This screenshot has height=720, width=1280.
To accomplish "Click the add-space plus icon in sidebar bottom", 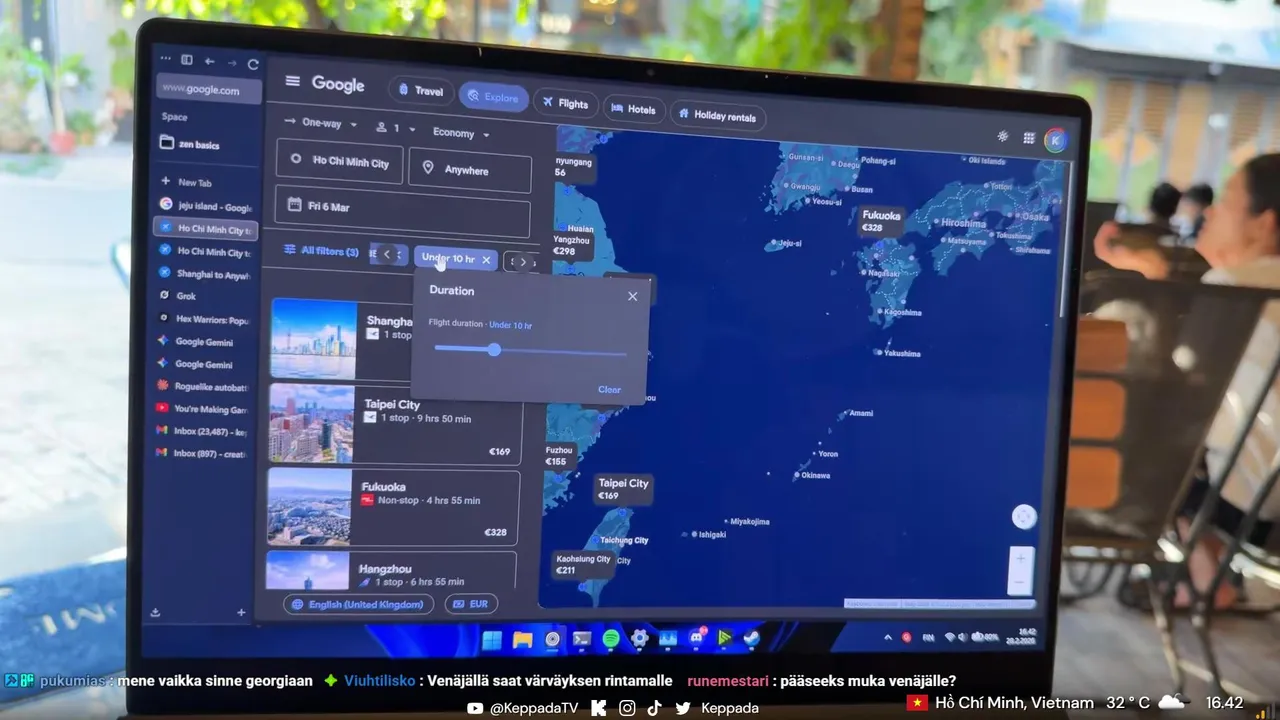I will point(241,612).
